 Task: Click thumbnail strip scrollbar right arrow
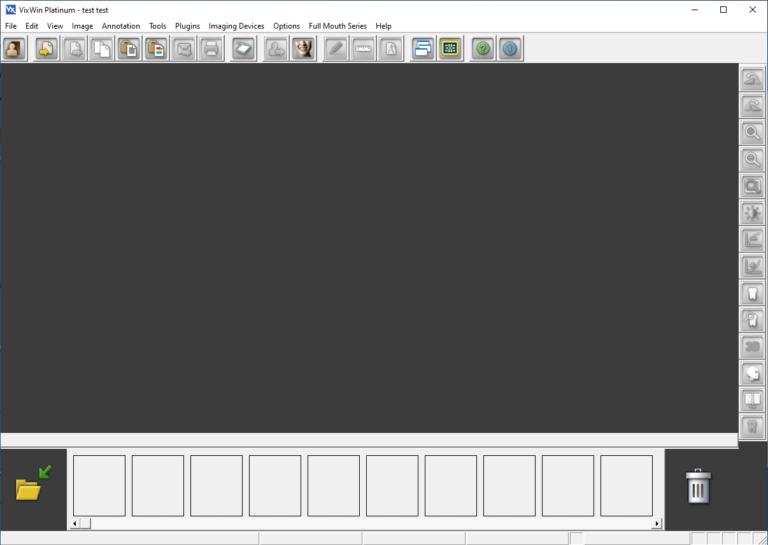pyautogui.click(x=657, y=523)
